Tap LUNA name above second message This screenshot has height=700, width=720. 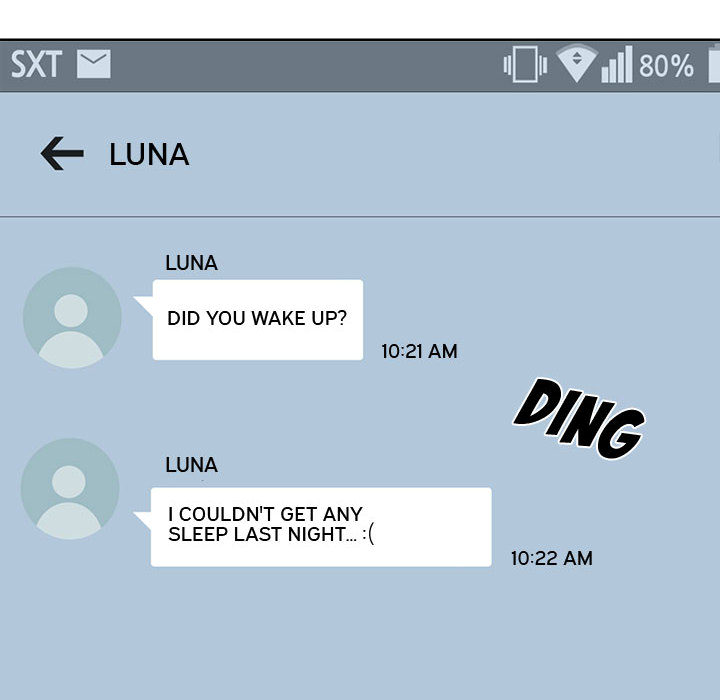191,465
